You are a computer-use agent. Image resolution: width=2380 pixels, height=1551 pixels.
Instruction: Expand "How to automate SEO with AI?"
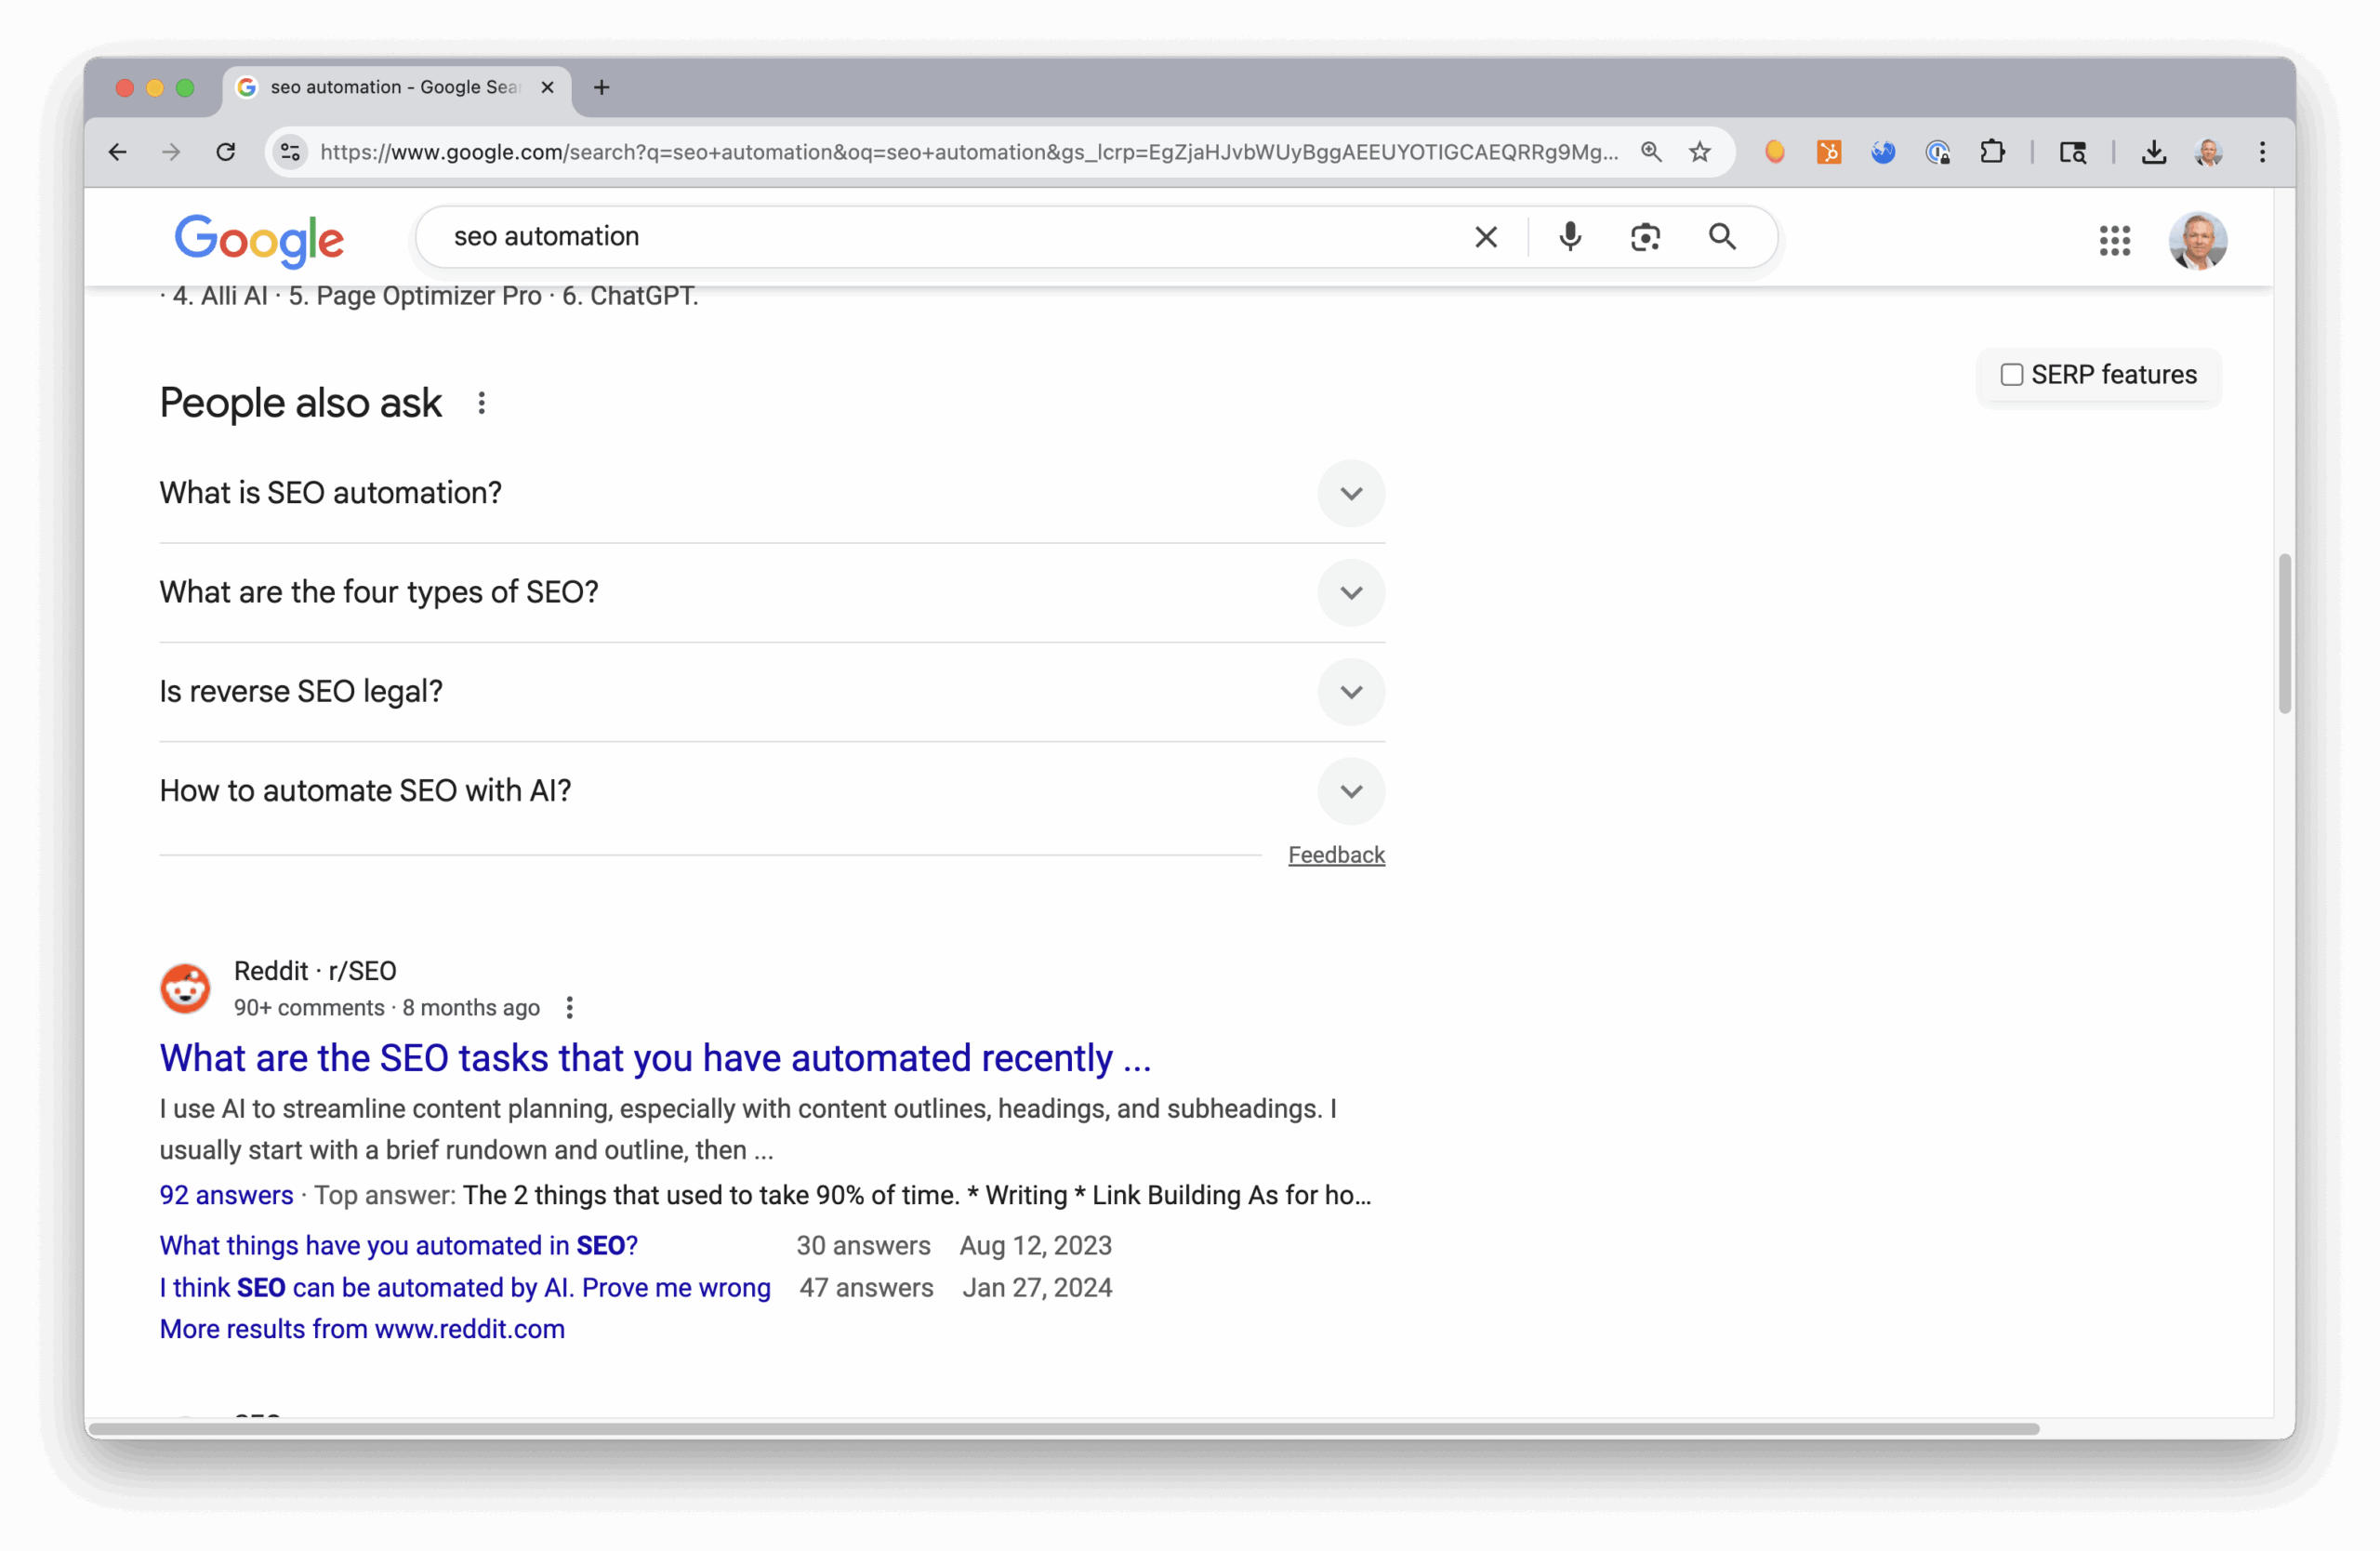tap(1350, 791)
